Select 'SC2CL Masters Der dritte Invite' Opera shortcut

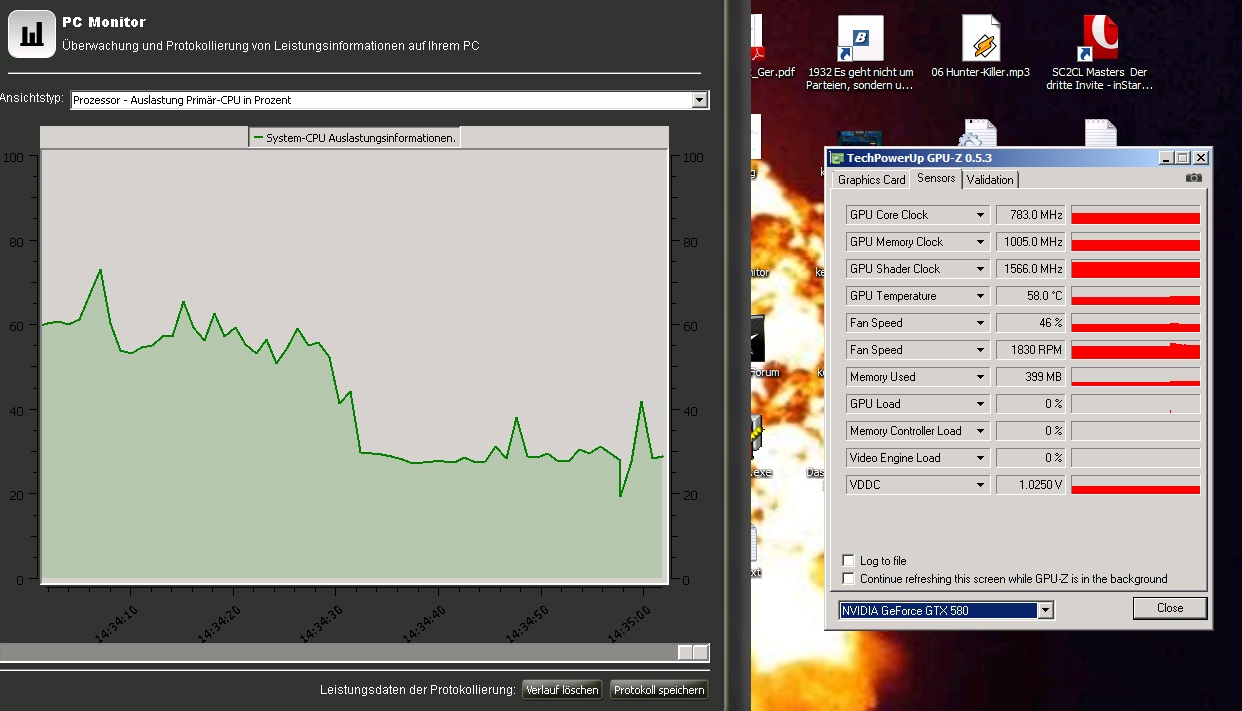pos(1099,55)
